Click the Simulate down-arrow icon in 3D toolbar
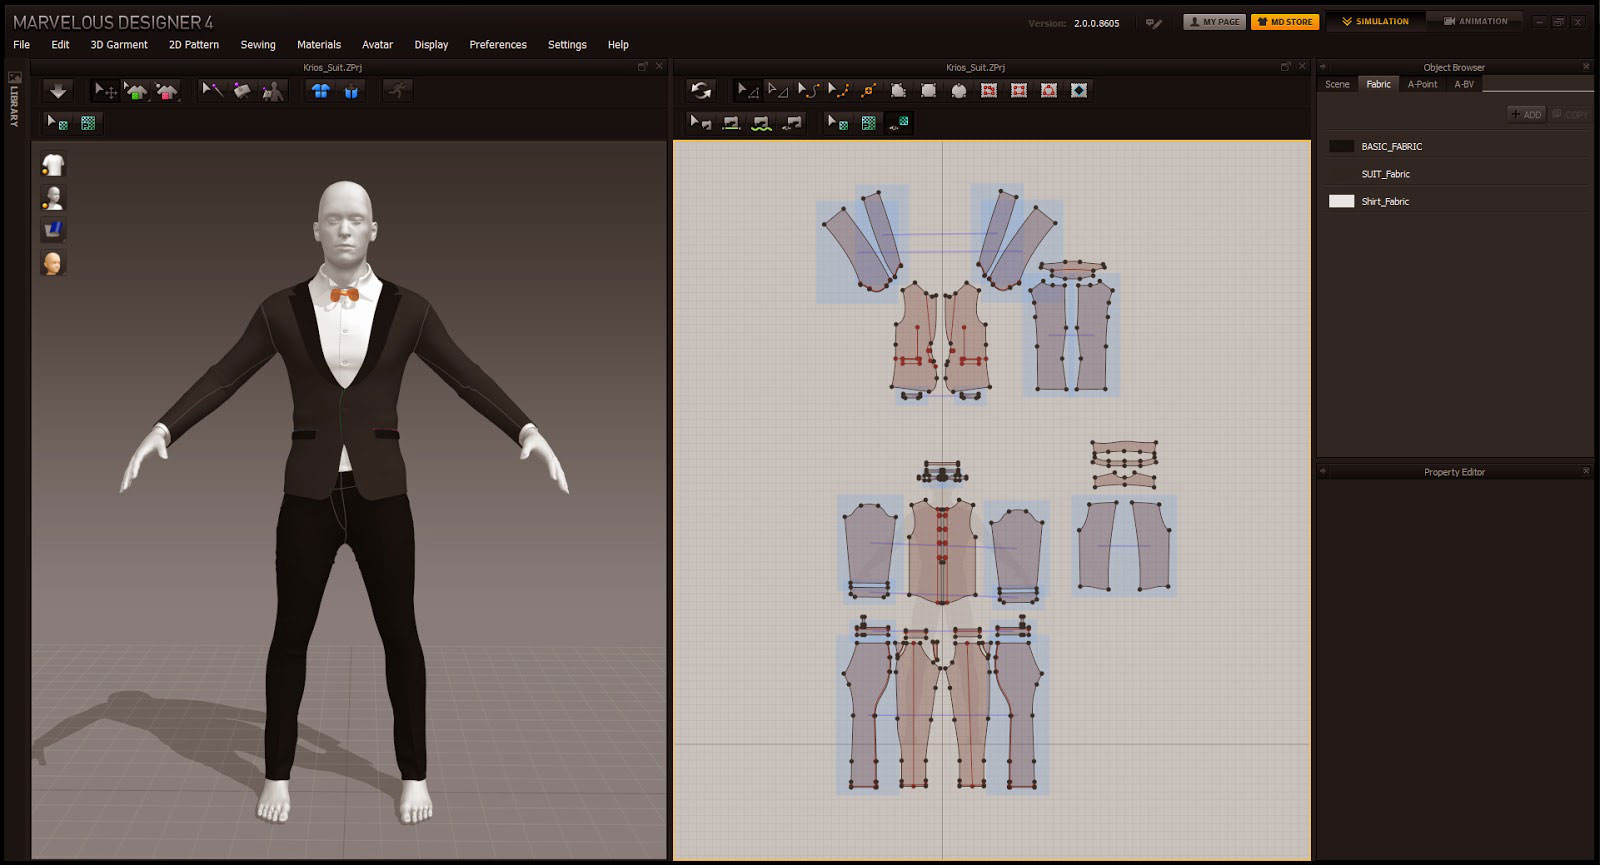1600x865 pixels. 58,91
